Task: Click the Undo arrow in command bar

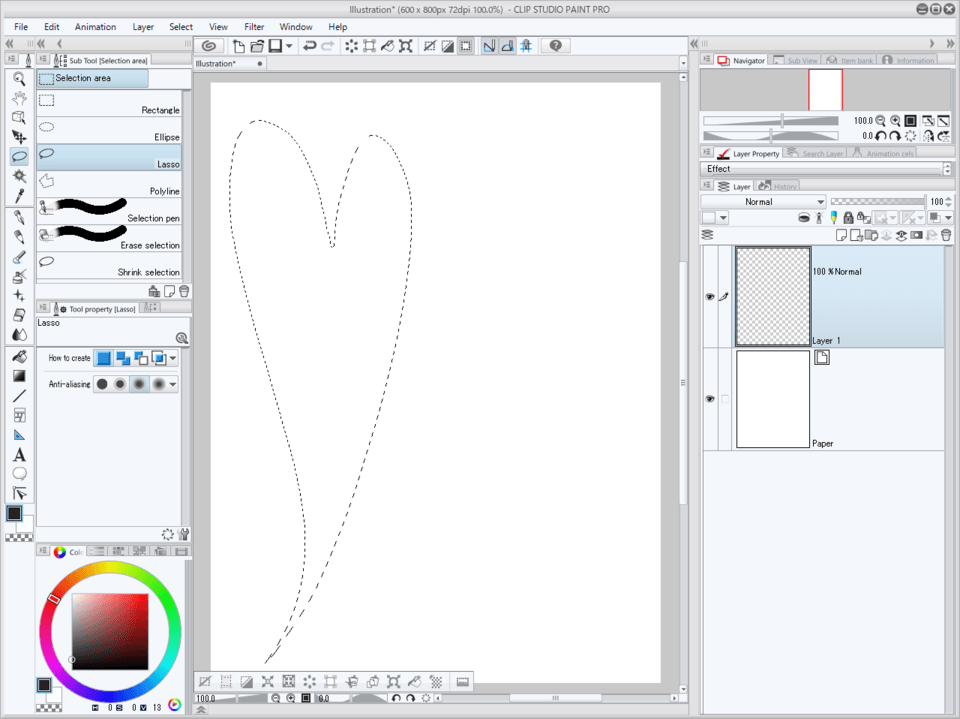Action: [309, 46]
